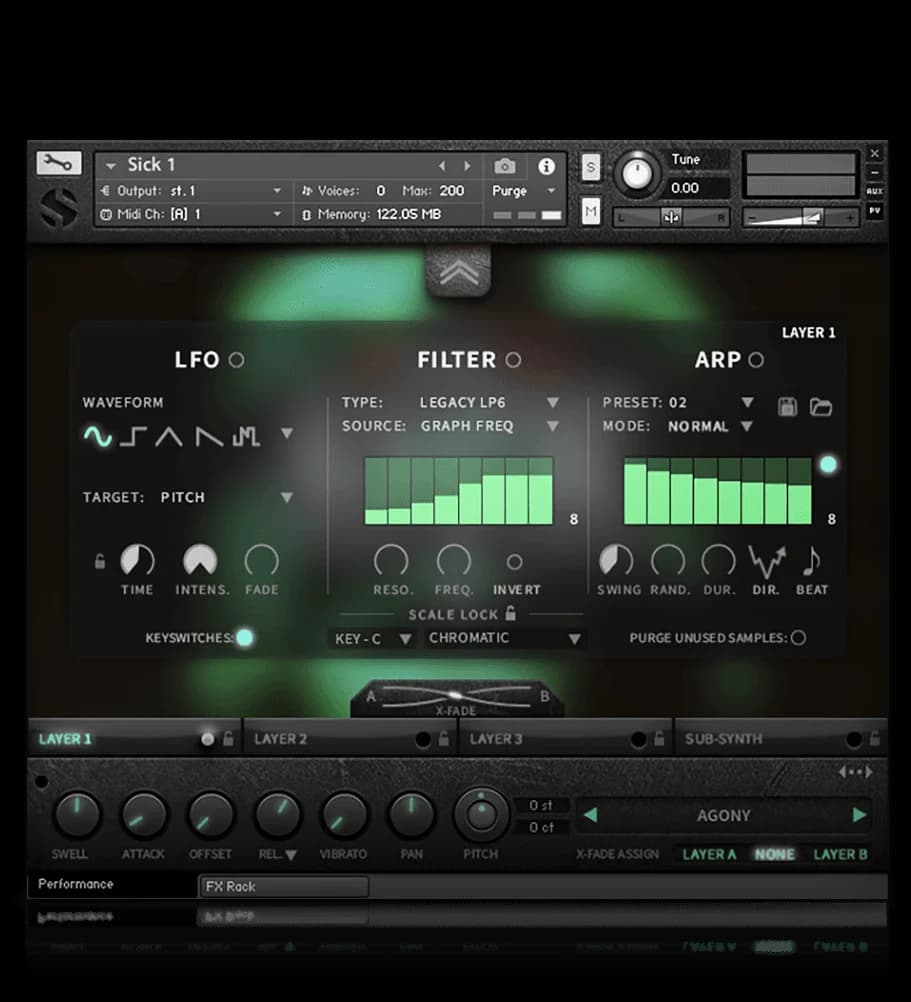Select the sine waveform icon

click(97, 435)
